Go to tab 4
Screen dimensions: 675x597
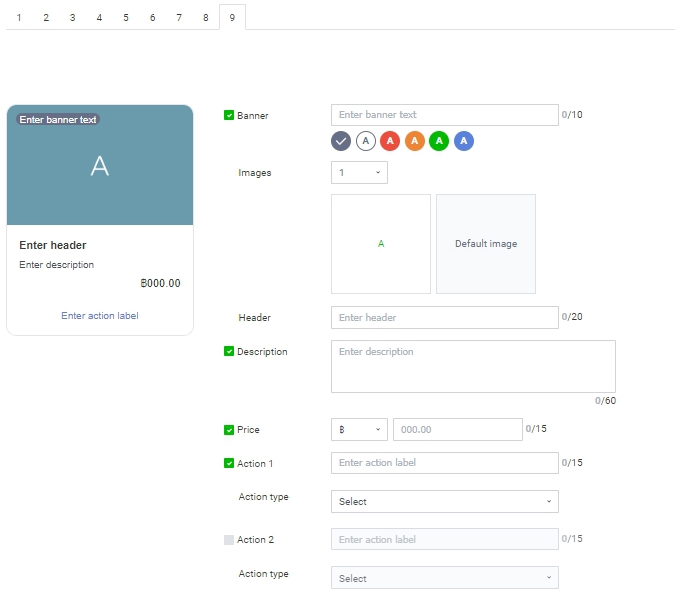point(99,18)
